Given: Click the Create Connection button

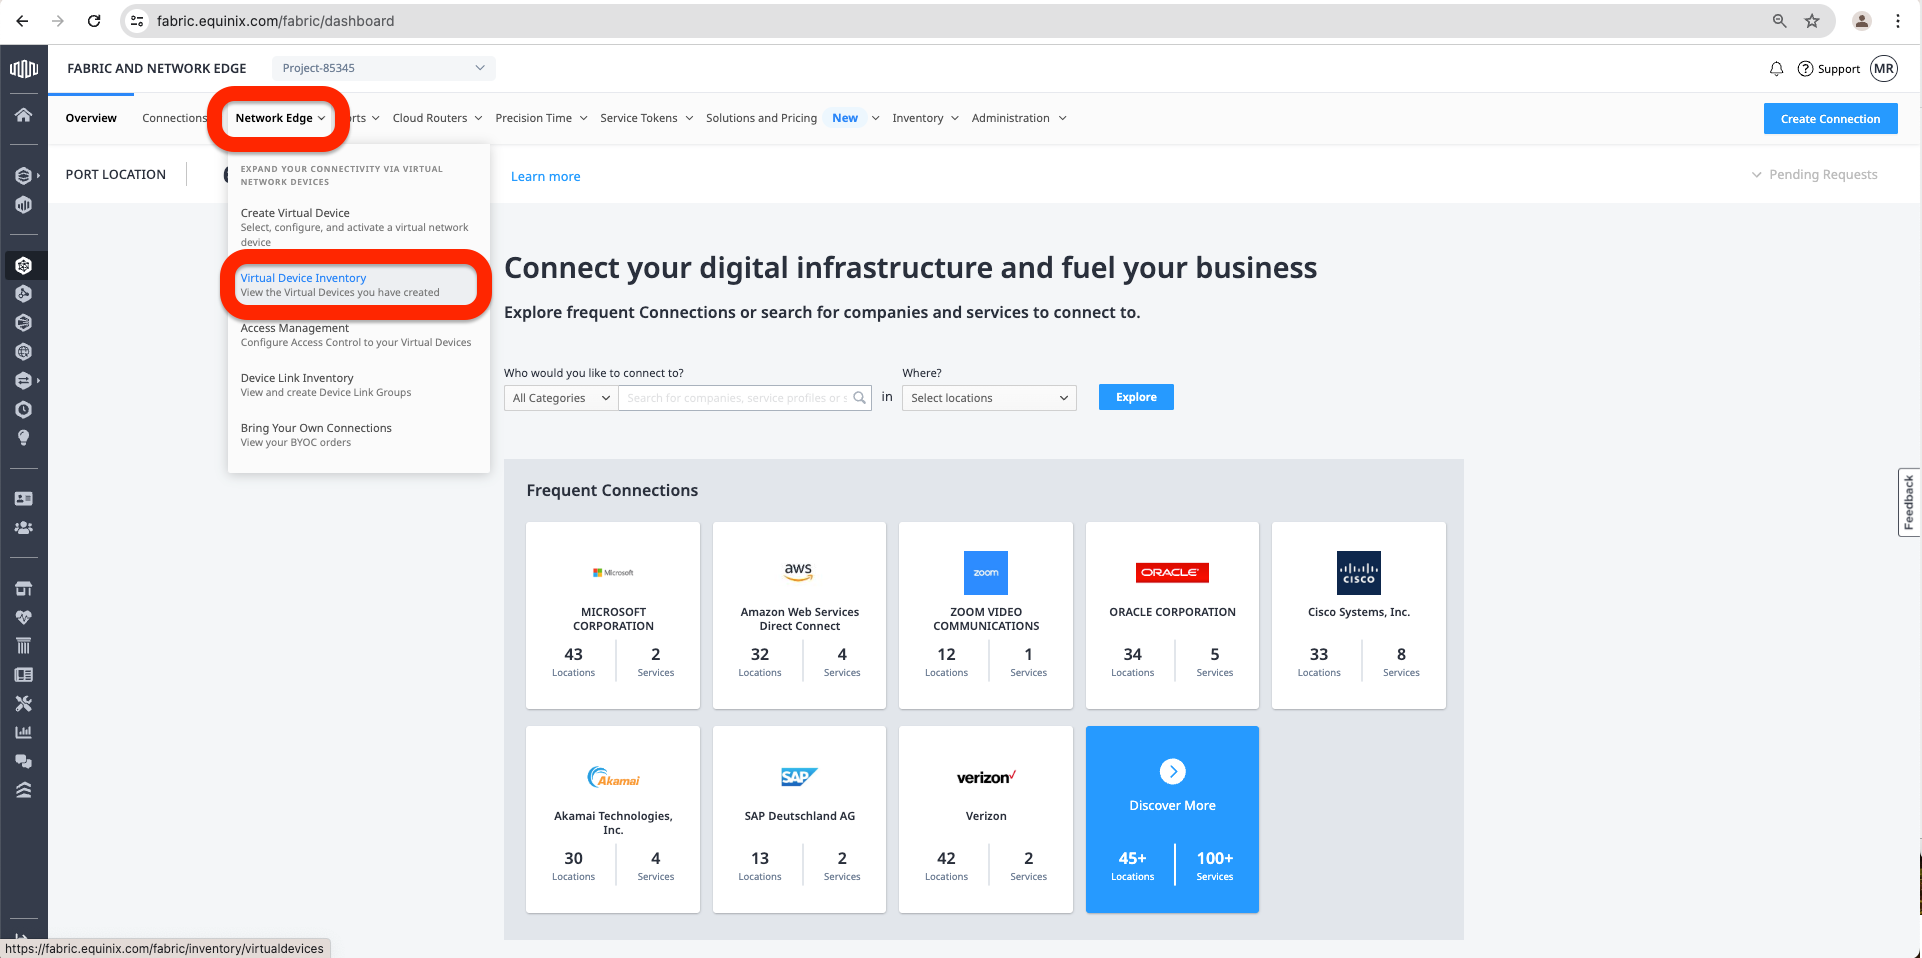Looking at the screenshot, I should (x=1829, y=119).
